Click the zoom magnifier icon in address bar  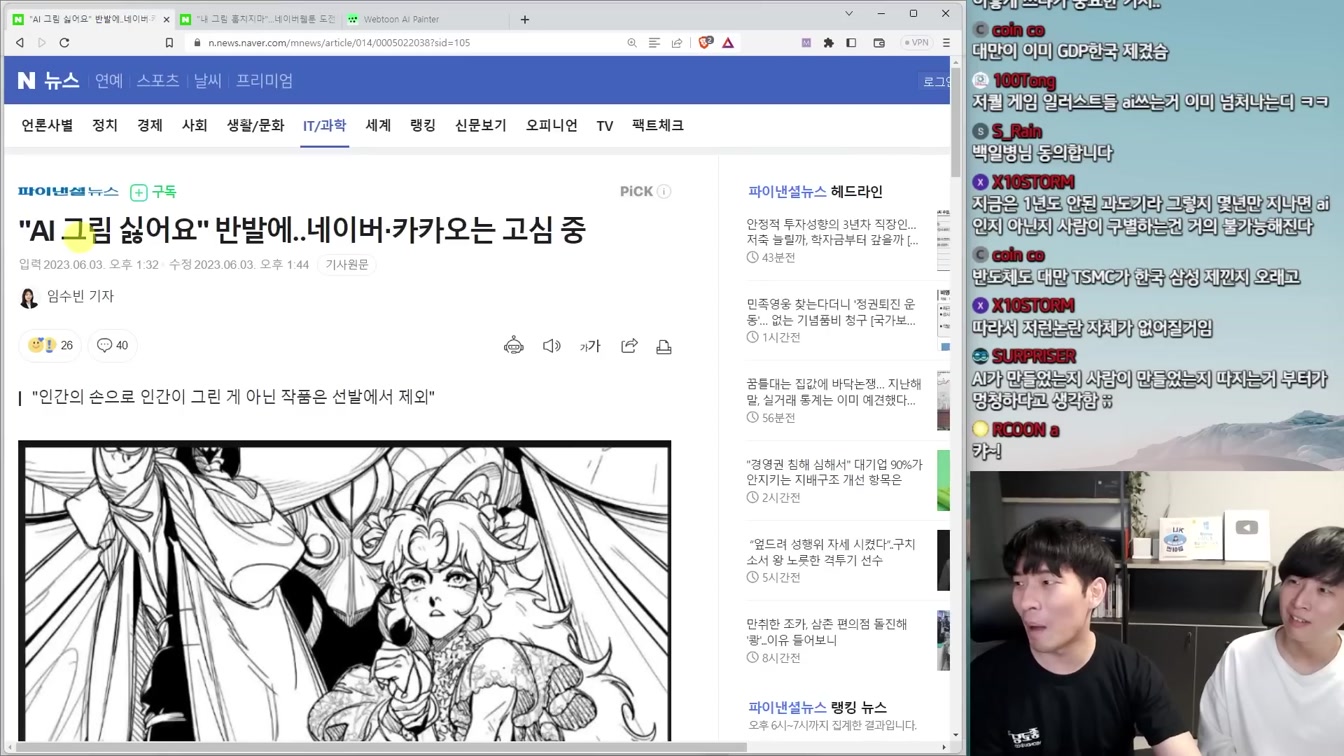[632, 43]
